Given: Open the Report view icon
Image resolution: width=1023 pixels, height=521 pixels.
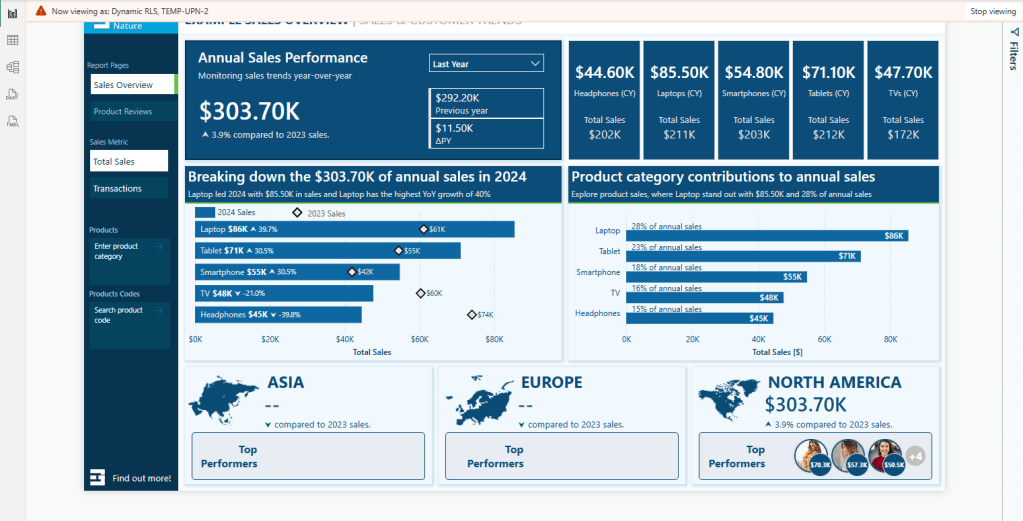Looking at the screenshot, I should coord(12,13).
